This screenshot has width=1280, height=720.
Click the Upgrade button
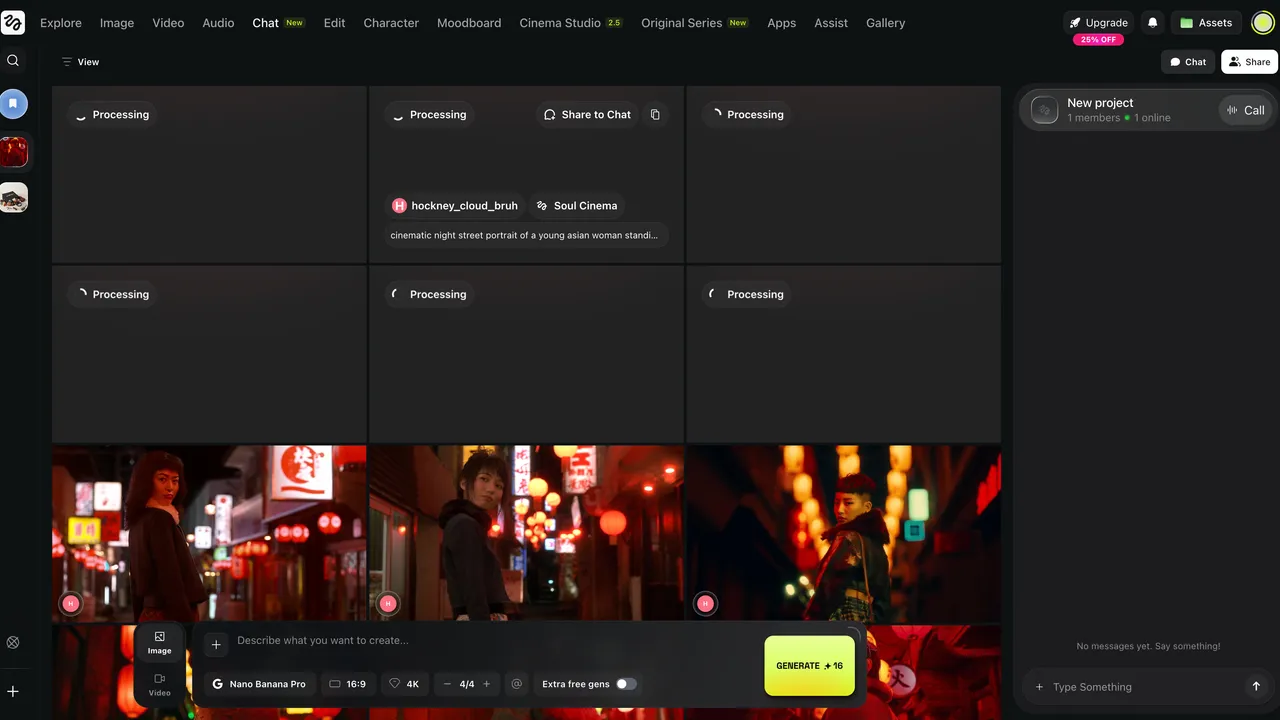tap(1099, 22)
